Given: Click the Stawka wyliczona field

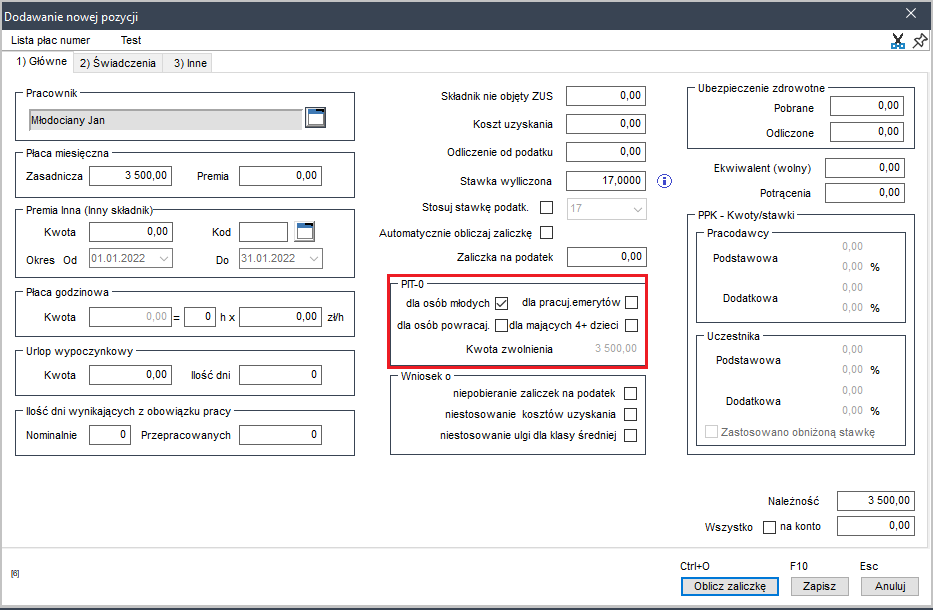Looking at the screenshot, I should pos(606,180).
